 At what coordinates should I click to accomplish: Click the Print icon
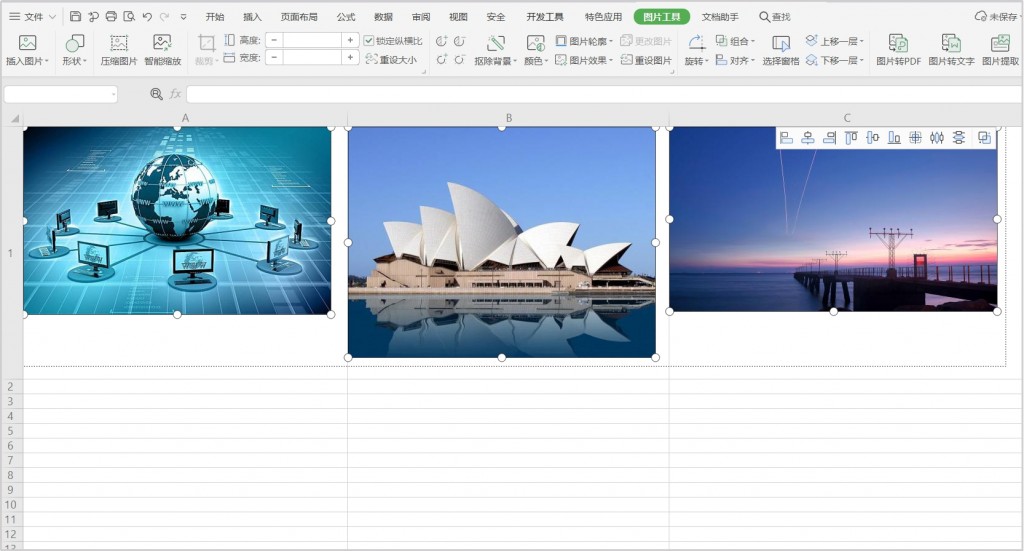pos(111,16)
